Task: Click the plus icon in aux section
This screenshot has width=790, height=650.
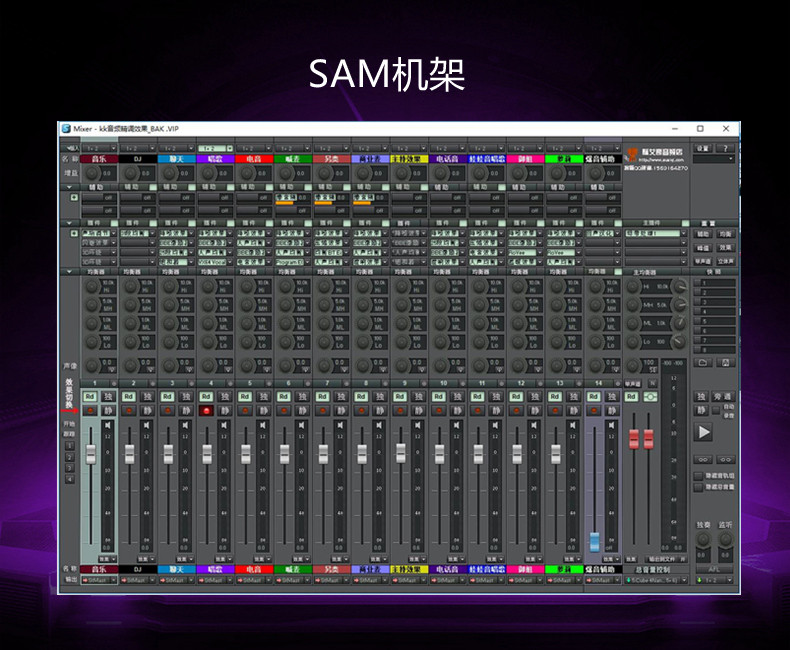Action: 74,198
